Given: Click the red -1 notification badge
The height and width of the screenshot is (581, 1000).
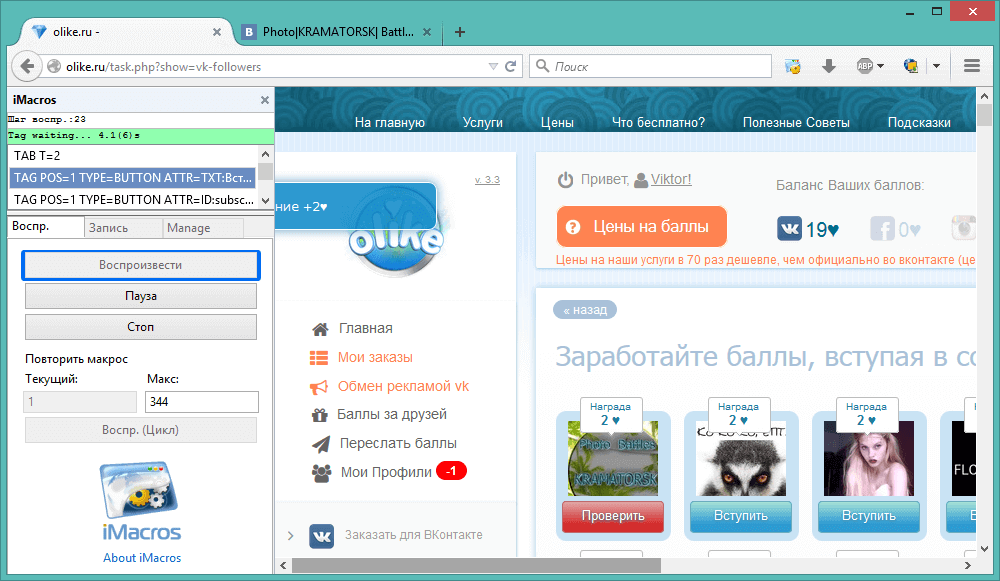Looking at the screenshot, I should 452,471.
